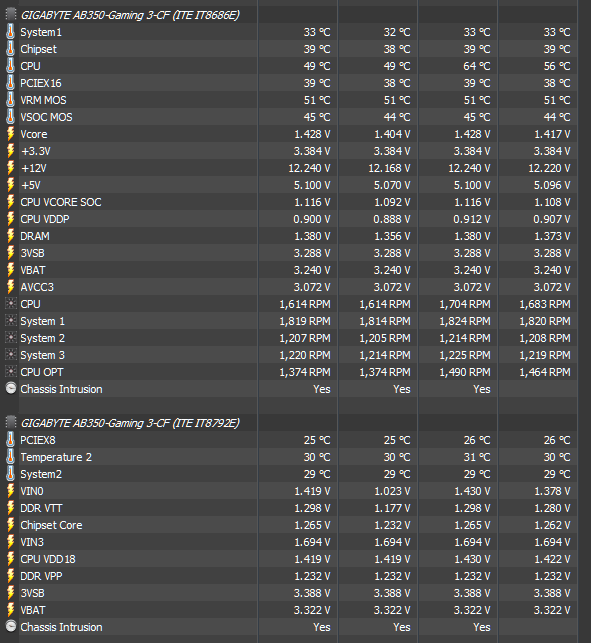The image size is (591, 643).
Task: Click the VIN0 minimum value 1.023 V
Action: 392,491
